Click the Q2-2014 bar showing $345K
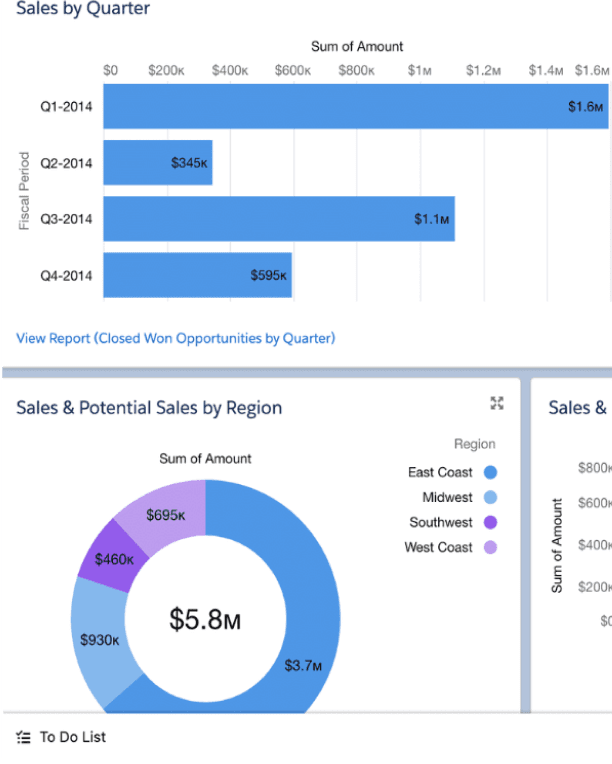The width and height of the screenshot is (612, 764). pos(158,163)
